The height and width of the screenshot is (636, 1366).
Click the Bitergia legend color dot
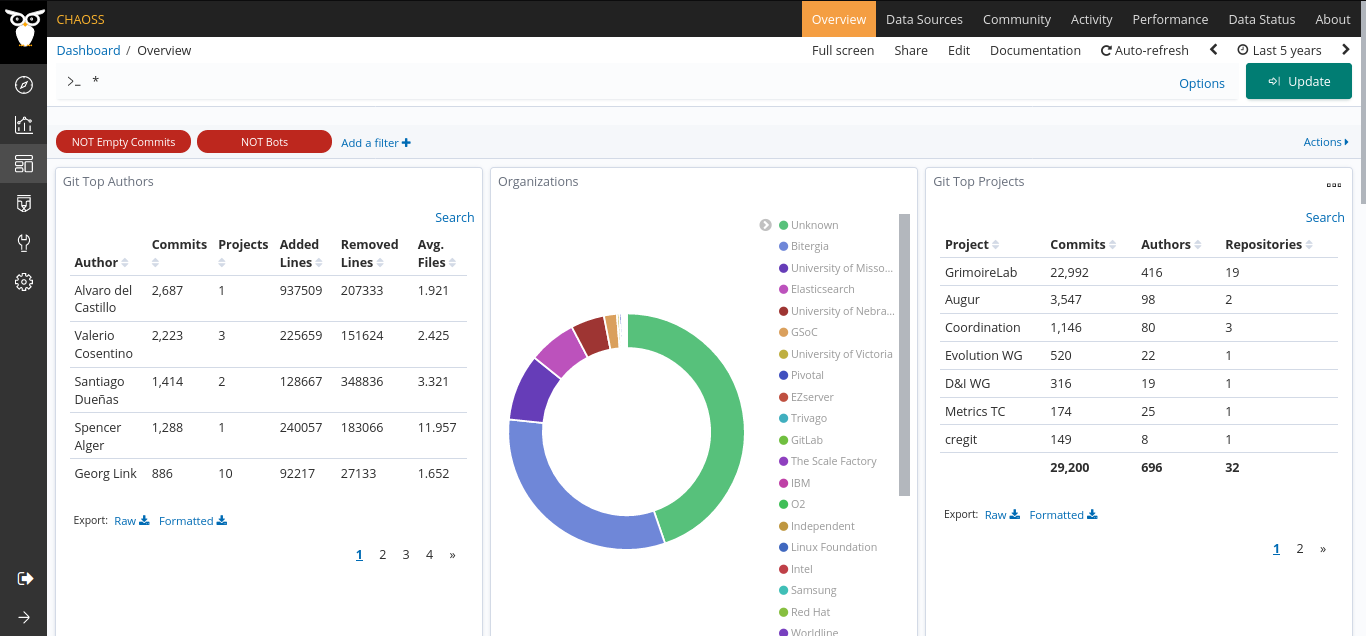784,246
